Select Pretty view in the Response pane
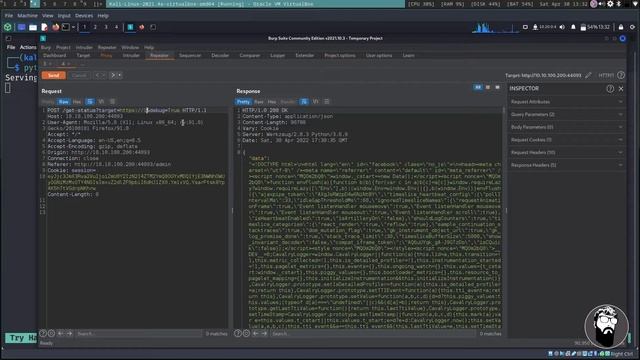The image size is (640, 360). (243, 102)
